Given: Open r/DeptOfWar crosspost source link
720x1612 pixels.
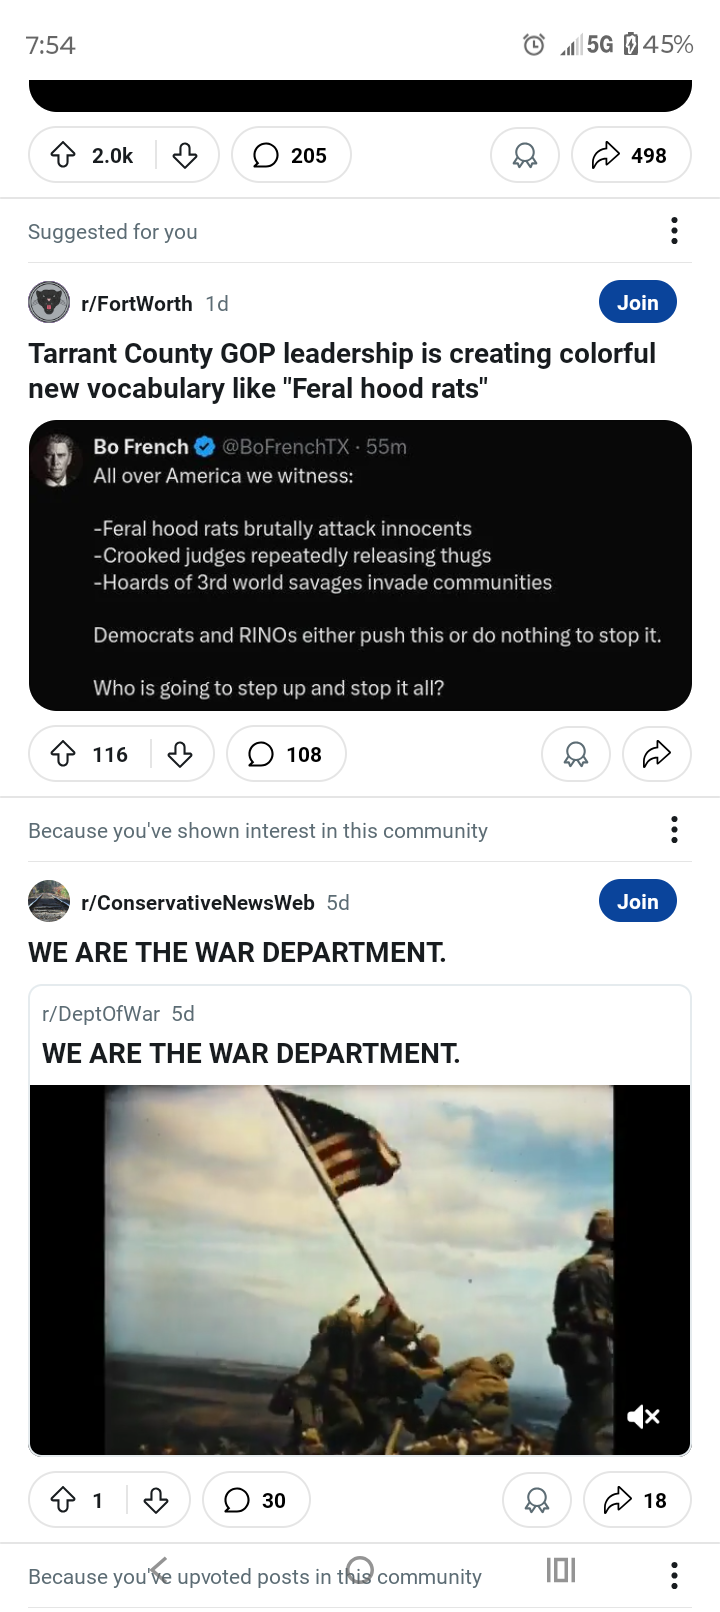Looking at the screenshot, I should tap(100, 1014).
